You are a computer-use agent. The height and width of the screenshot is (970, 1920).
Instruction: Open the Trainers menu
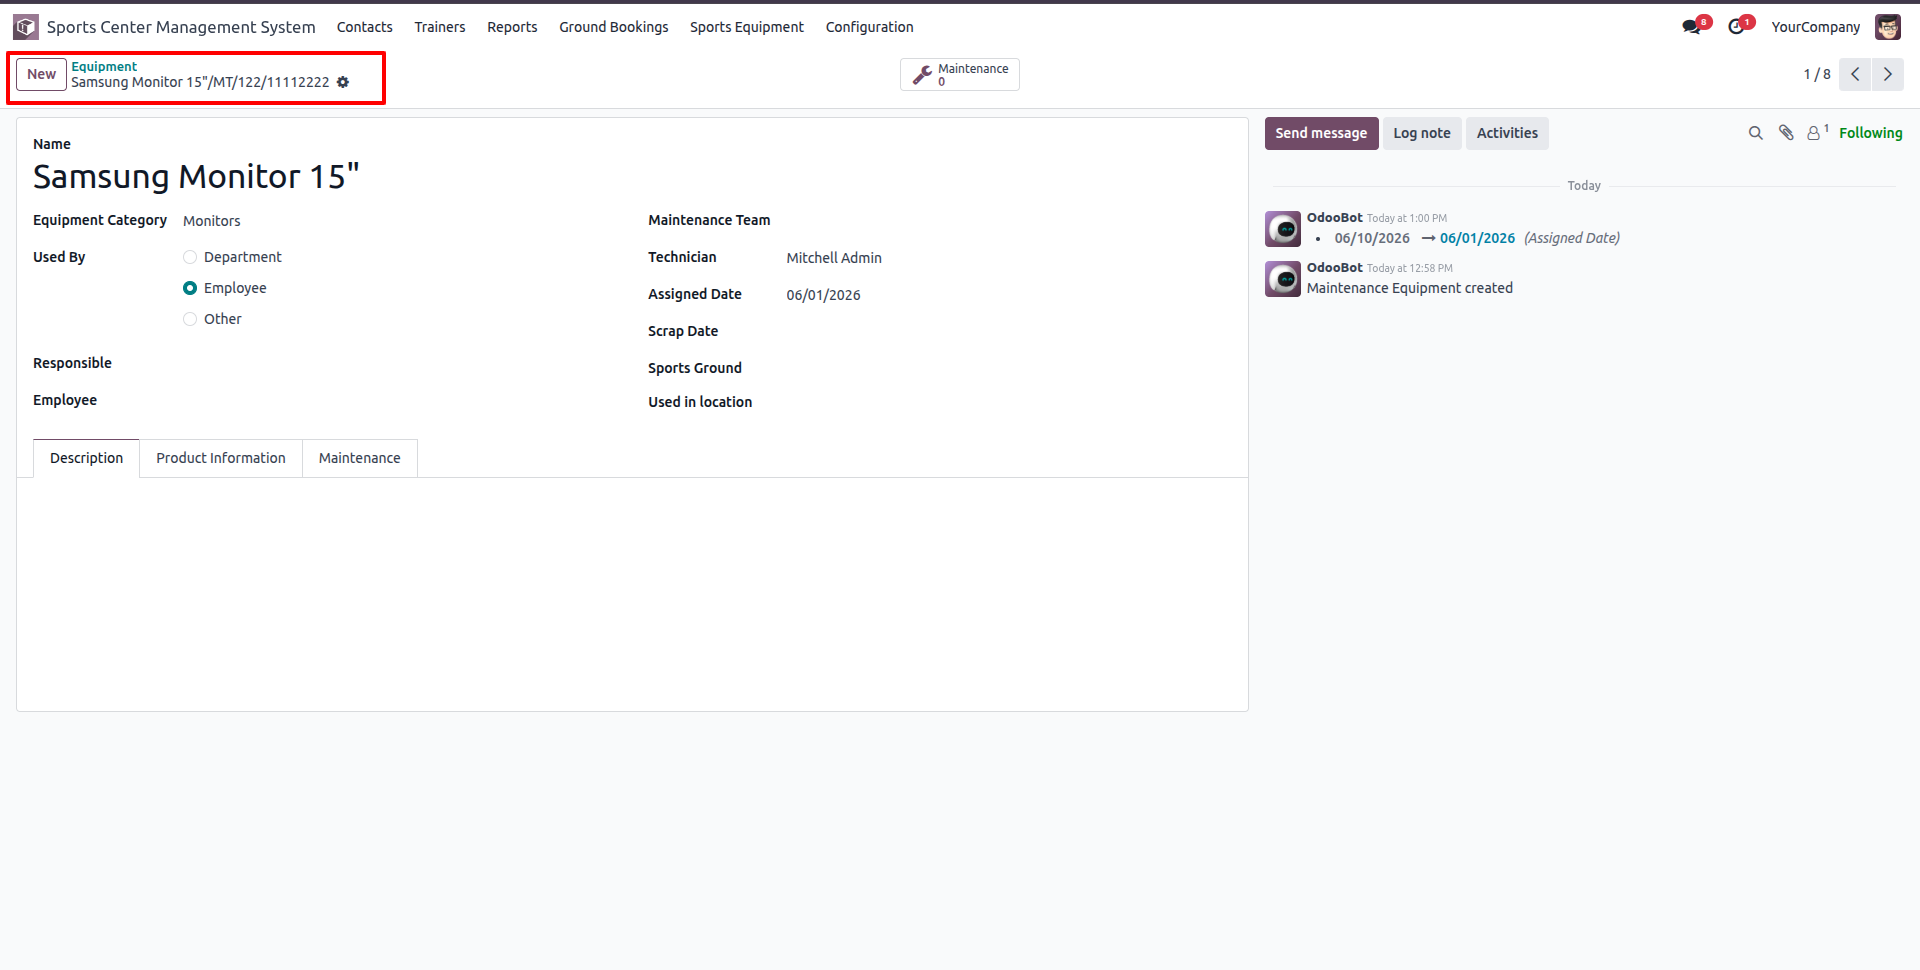(440, 27)
